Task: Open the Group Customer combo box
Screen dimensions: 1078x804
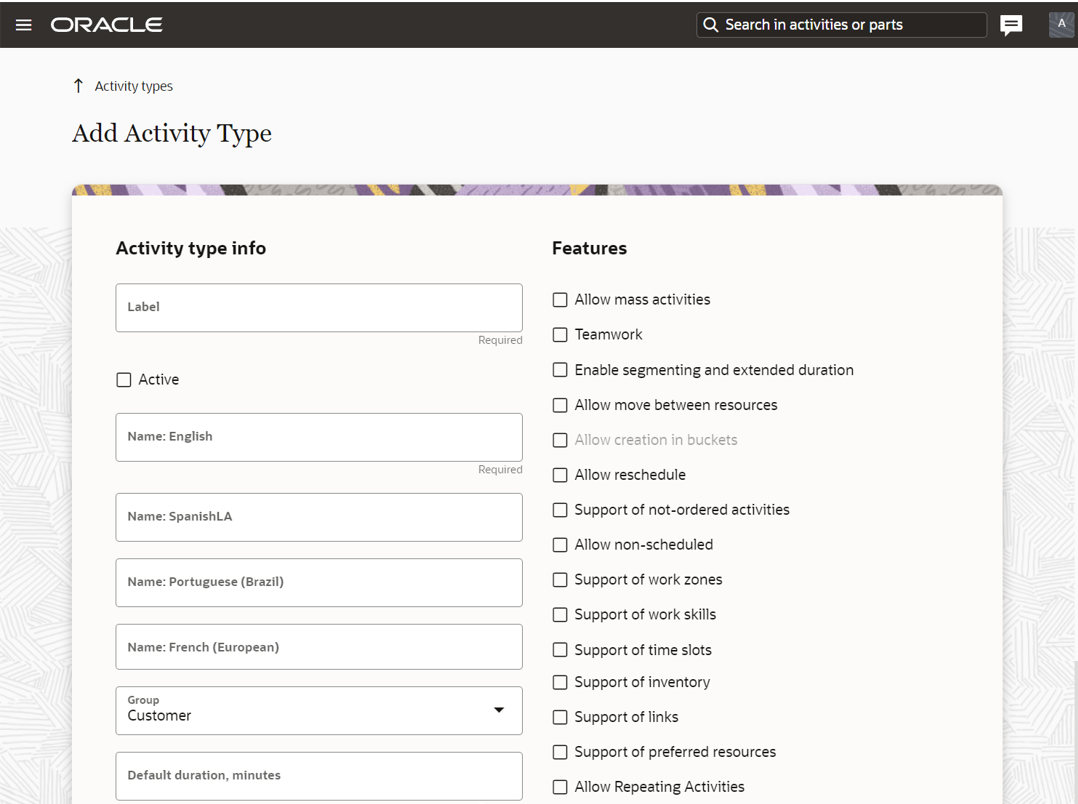Action: [x=300, y=710]
